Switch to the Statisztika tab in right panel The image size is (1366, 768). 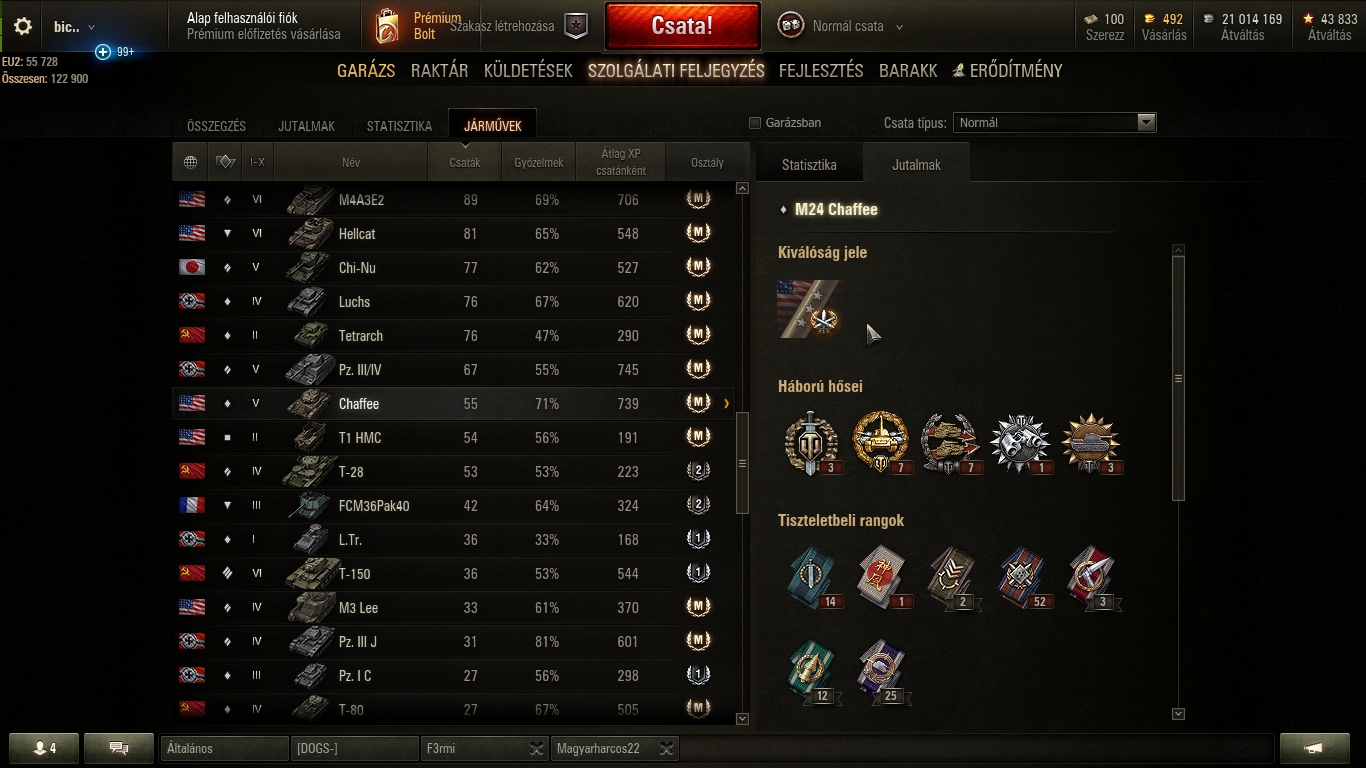(809, 165)
